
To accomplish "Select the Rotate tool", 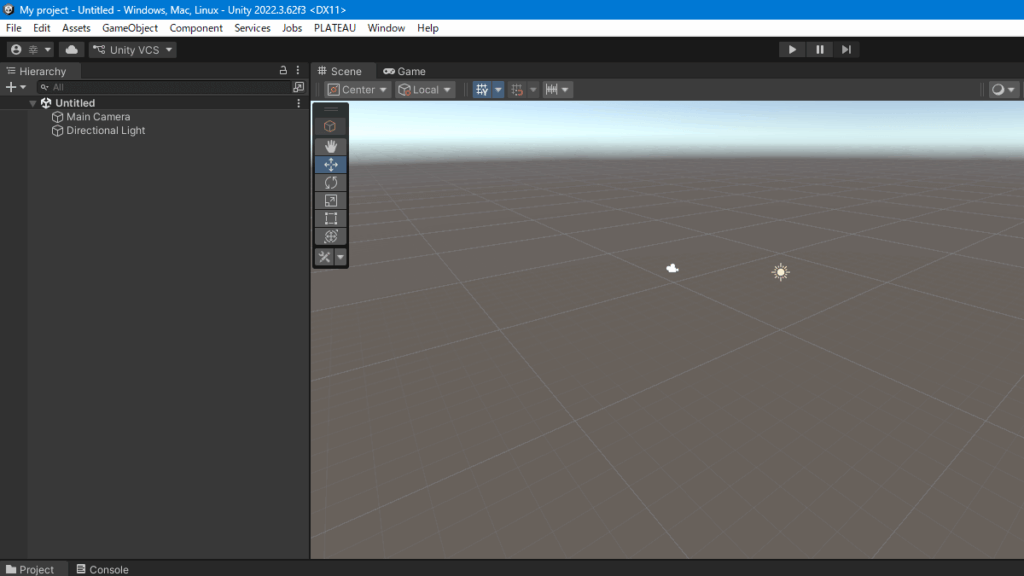I will point(331,183).
